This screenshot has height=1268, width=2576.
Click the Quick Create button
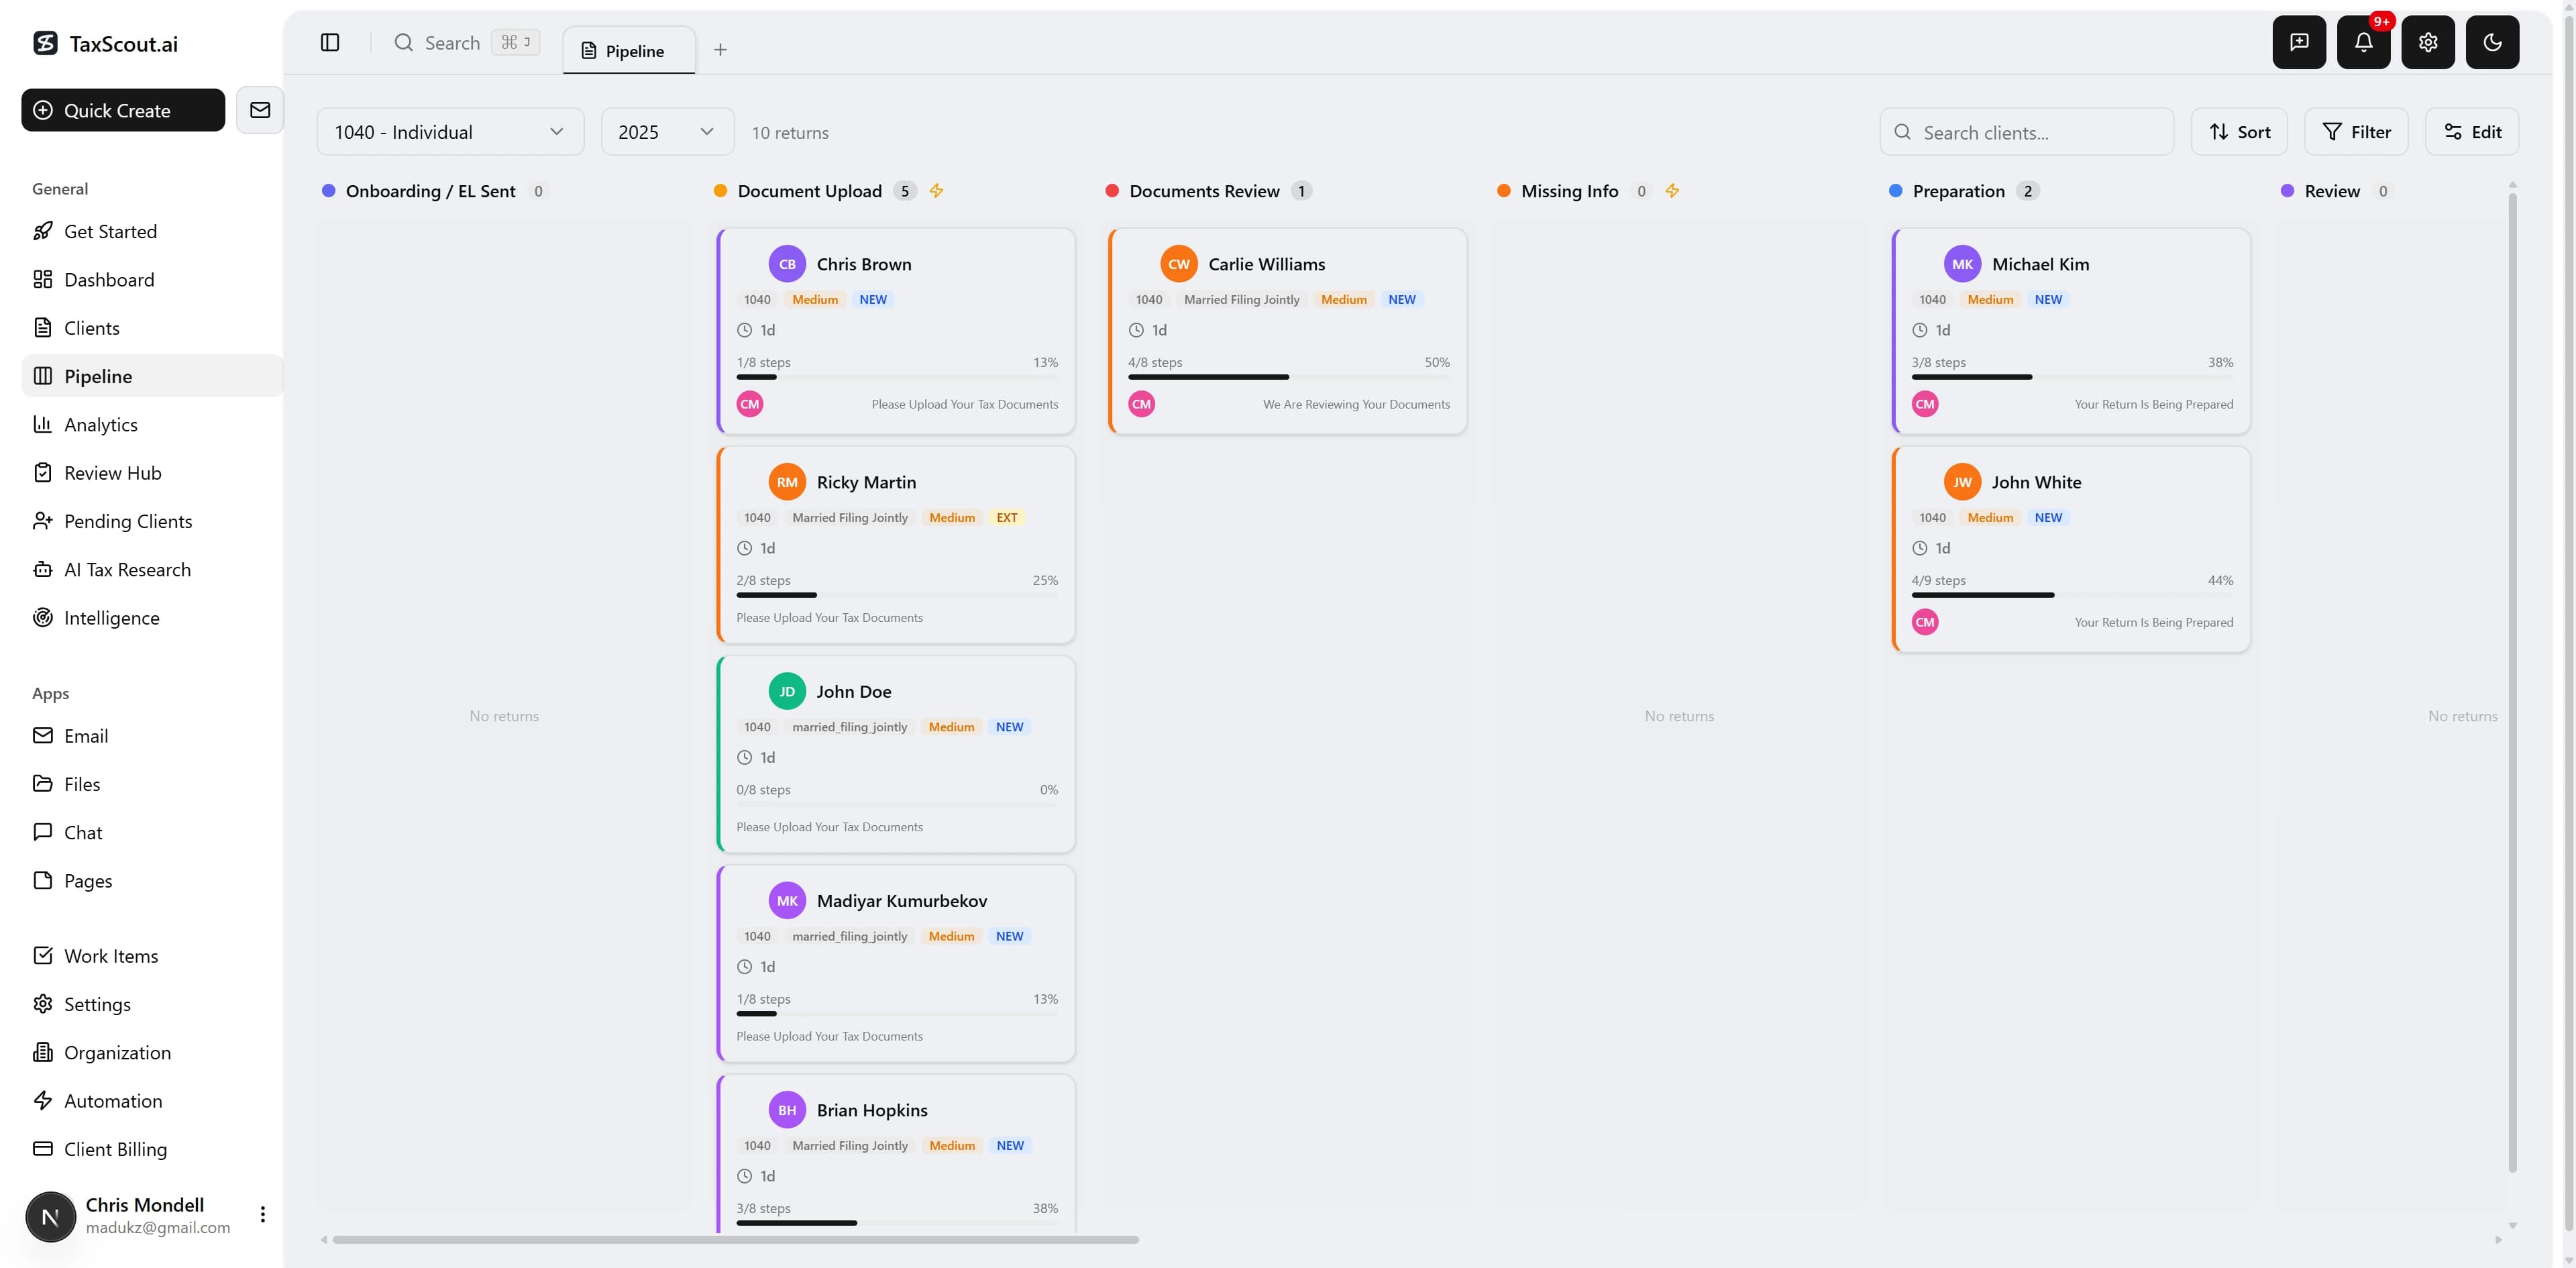coord(123,110)
